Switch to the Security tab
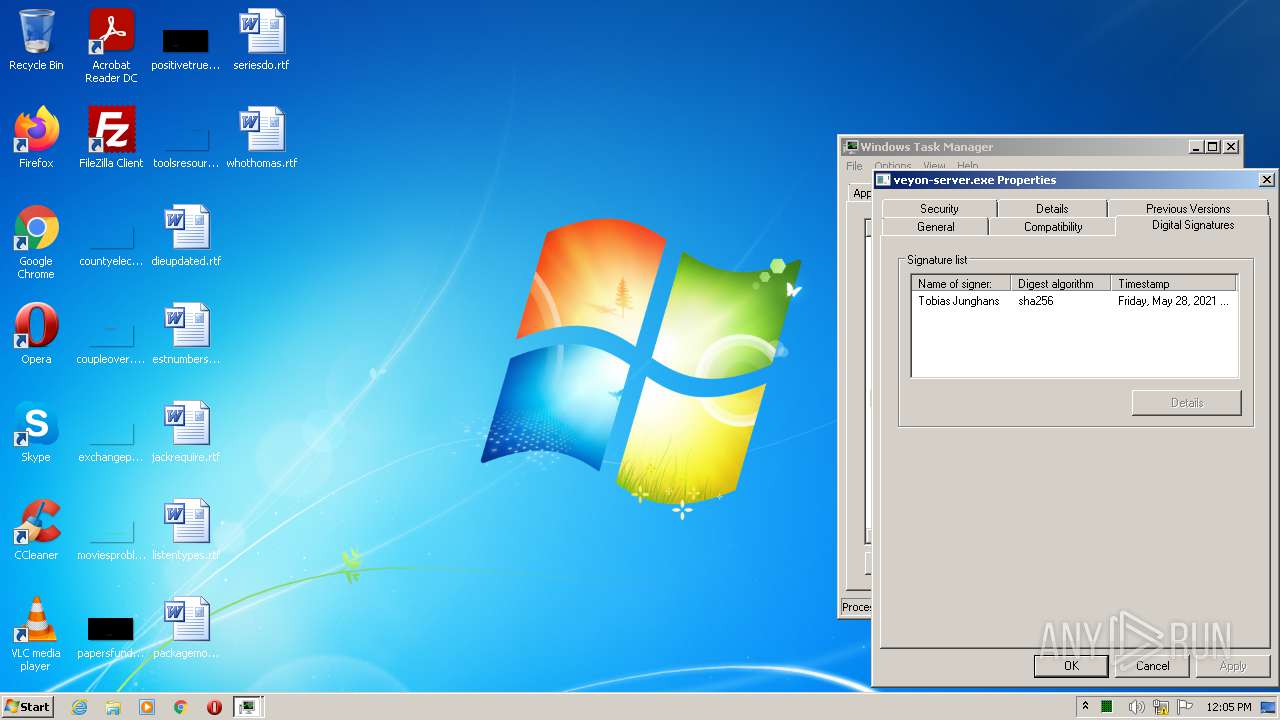Image resolution: width=1280 pixels, height=720 pixels. click(x=939, y=208)
